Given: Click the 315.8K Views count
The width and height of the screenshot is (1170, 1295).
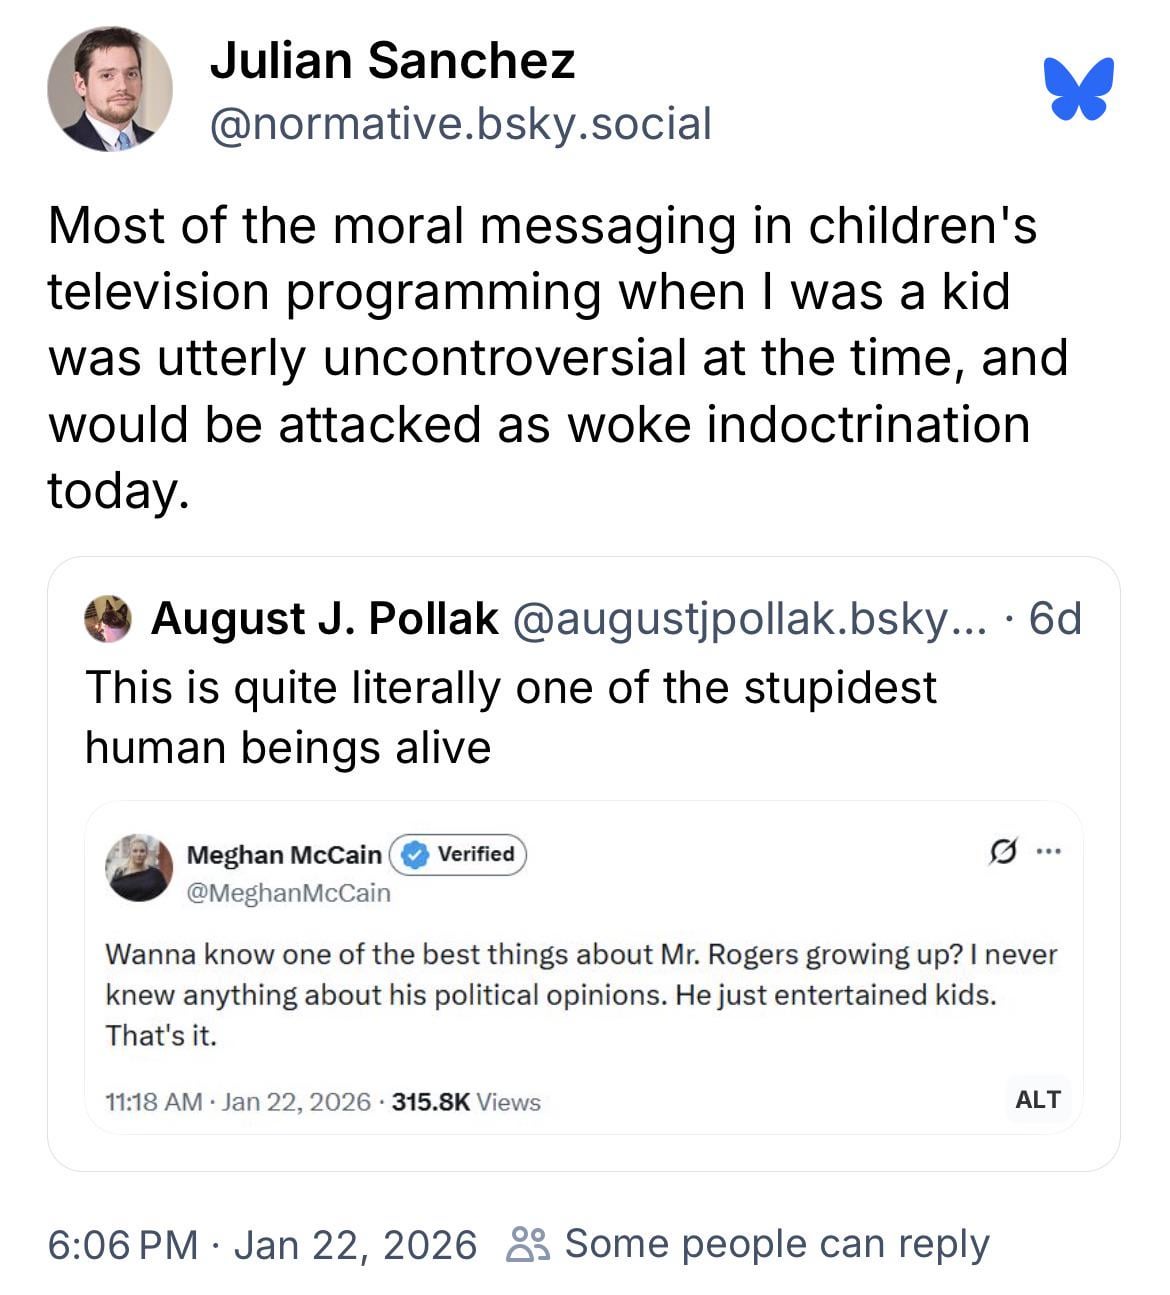Looking at the screenshot, I should [x=466, y=1102].
